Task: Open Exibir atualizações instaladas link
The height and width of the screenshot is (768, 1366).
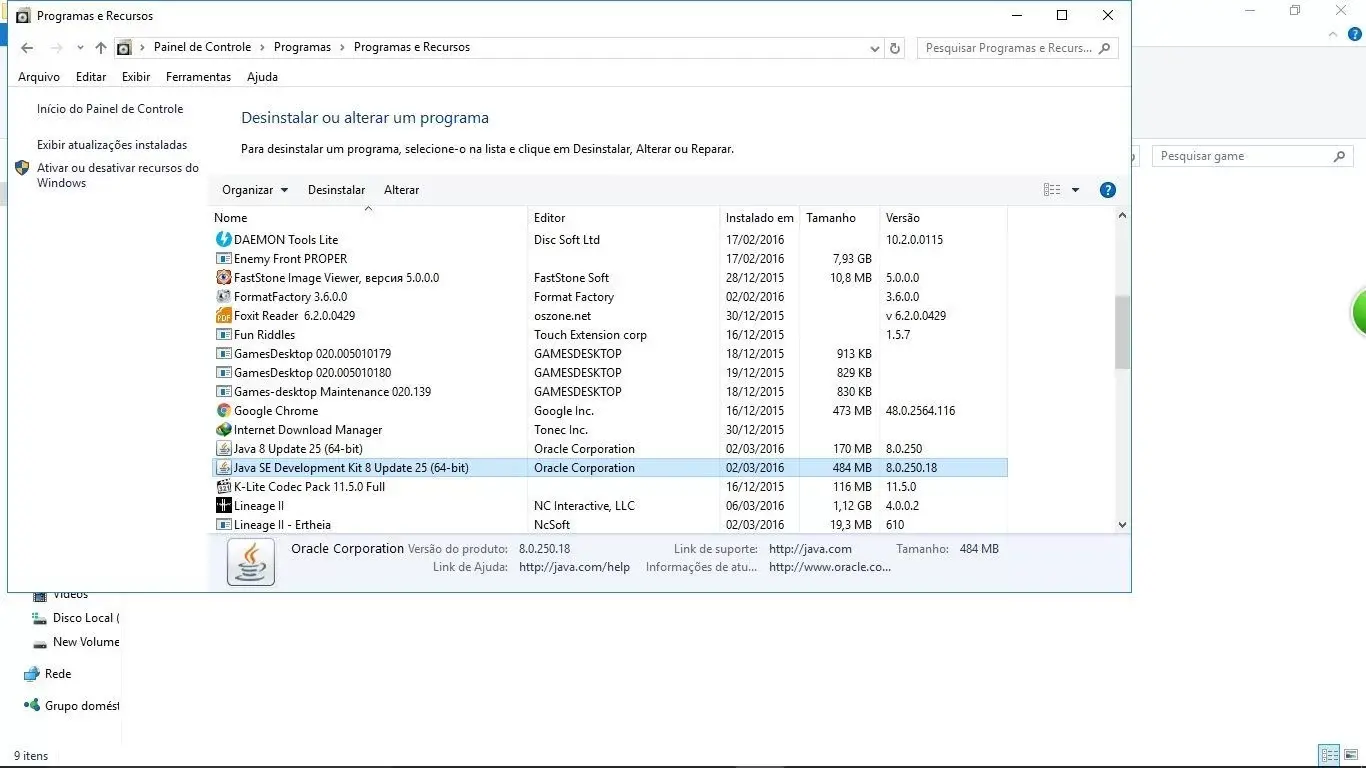Action: coord(112,145)
